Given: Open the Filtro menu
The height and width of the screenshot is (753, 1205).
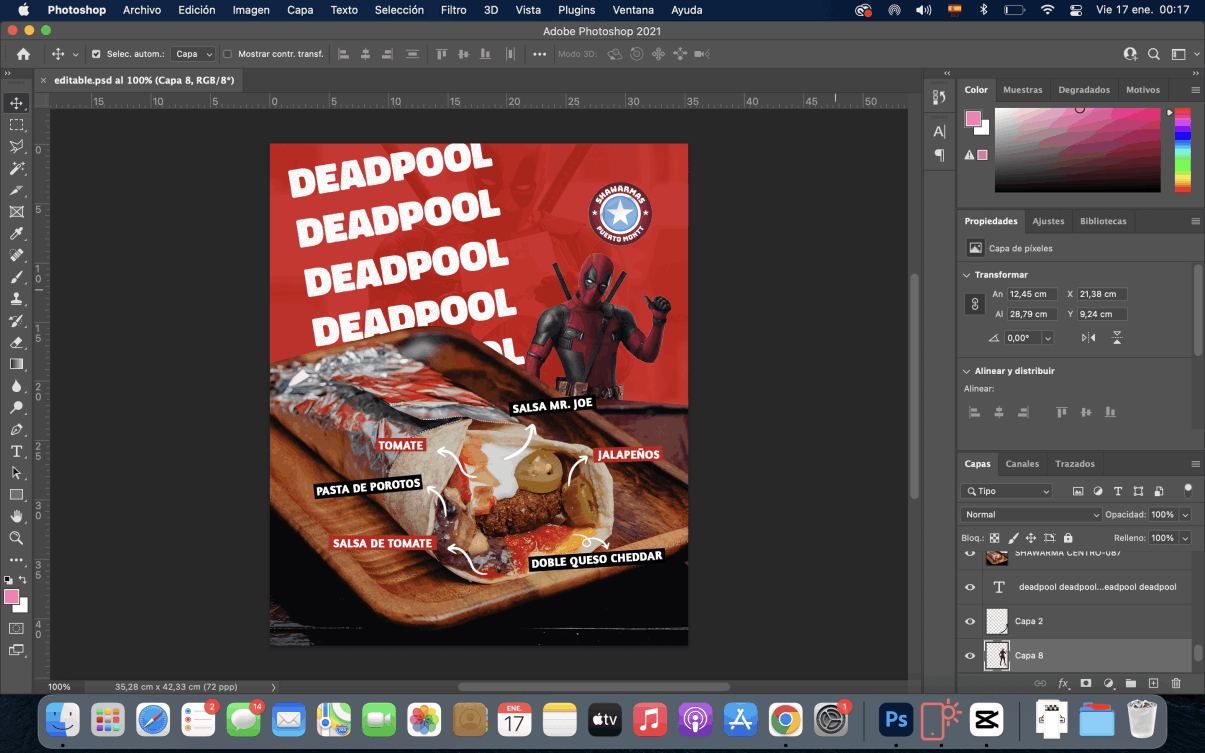Looking at the screenshot, I should tap(453, 10).
